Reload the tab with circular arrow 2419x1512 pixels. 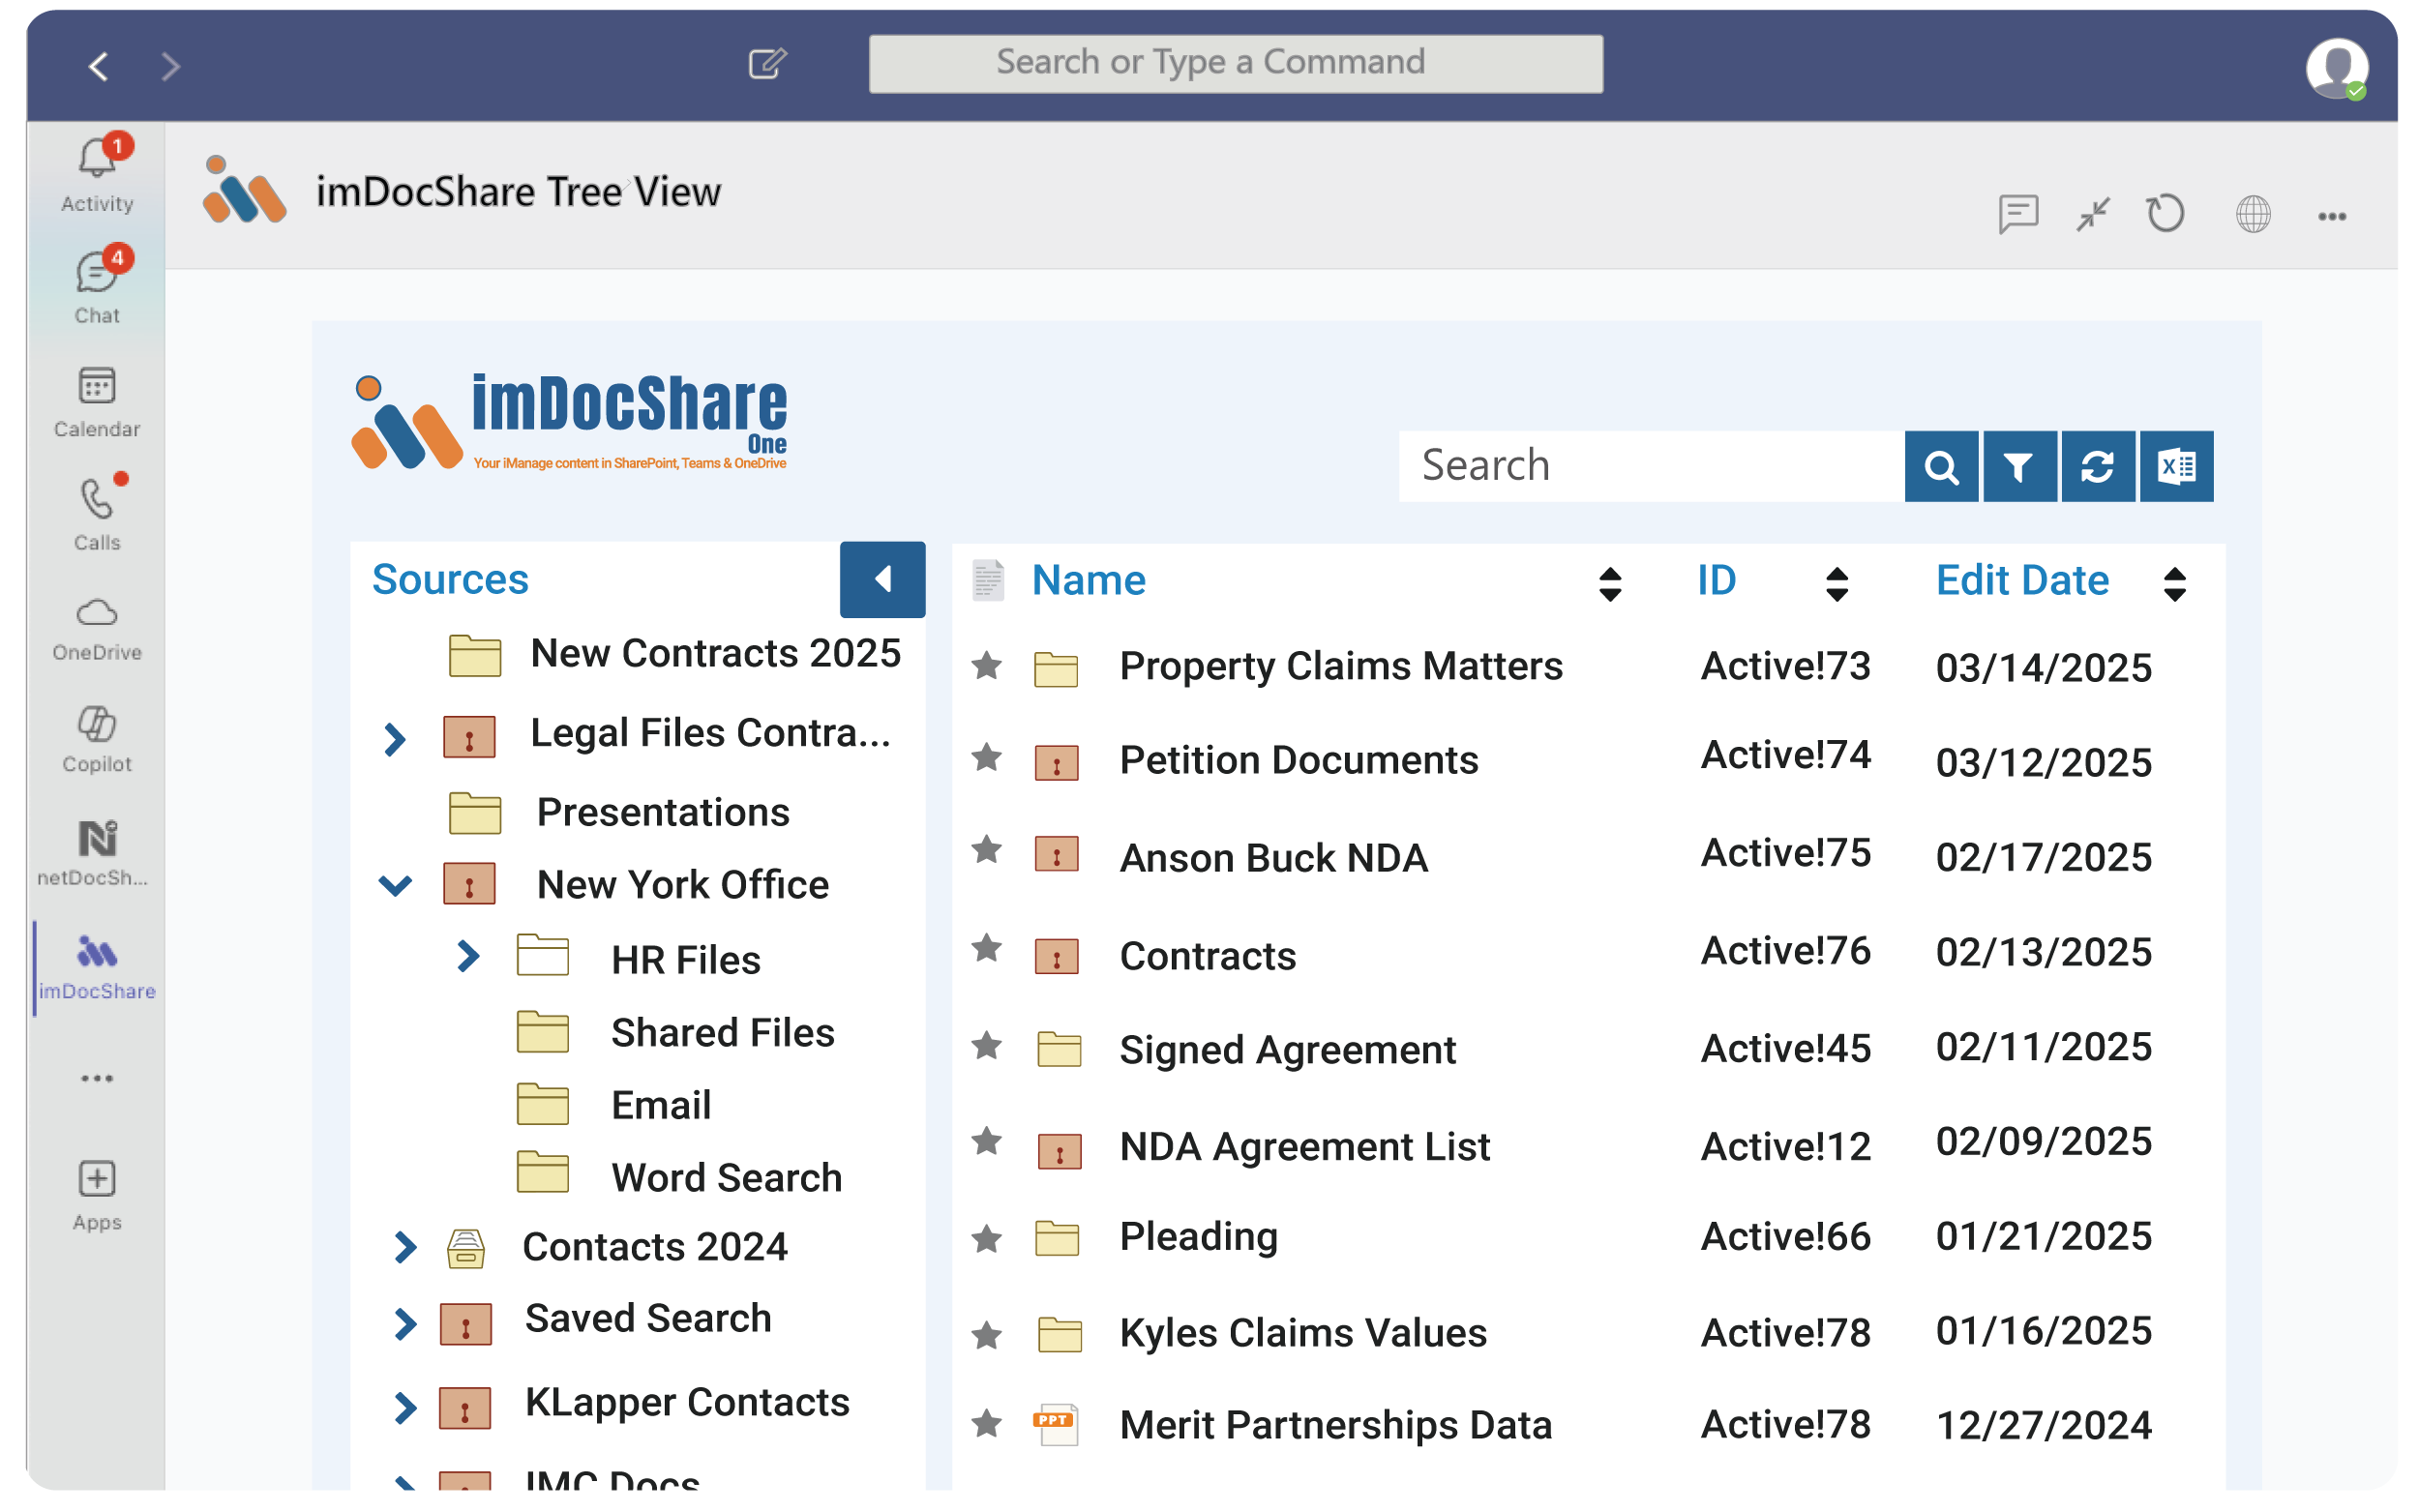(x=2165, y=214)
